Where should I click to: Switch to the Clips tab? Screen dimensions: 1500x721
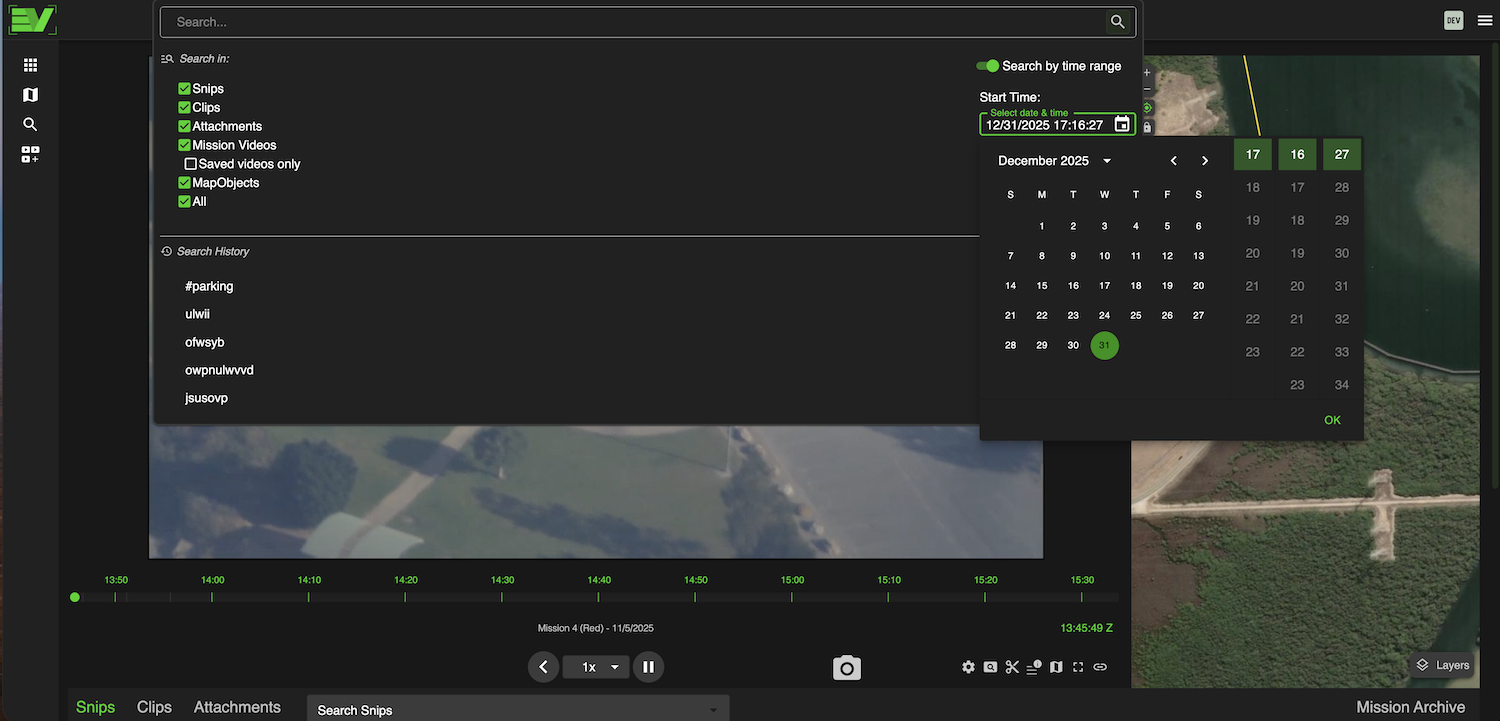tap(154, 707)
